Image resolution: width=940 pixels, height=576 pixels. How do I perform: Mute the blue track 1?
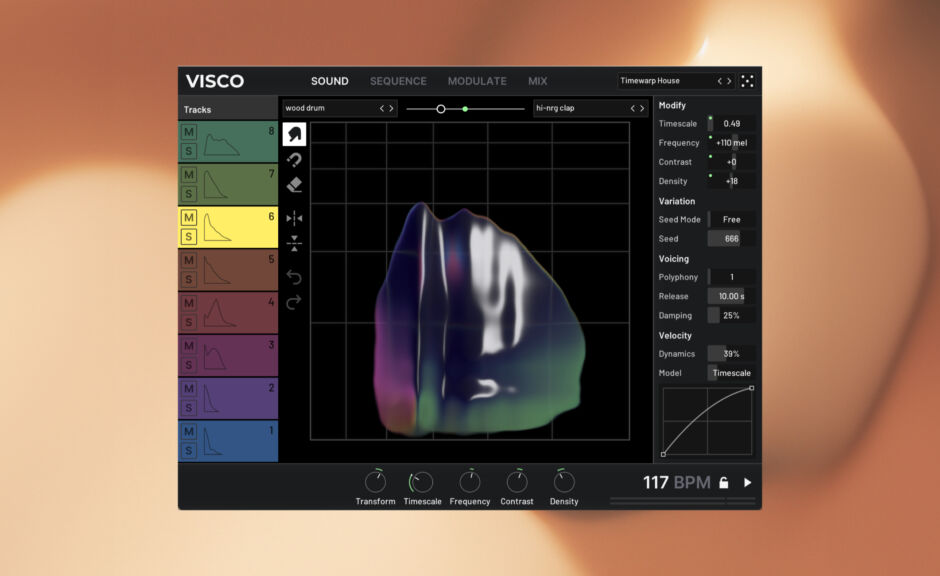pos(188,432)
